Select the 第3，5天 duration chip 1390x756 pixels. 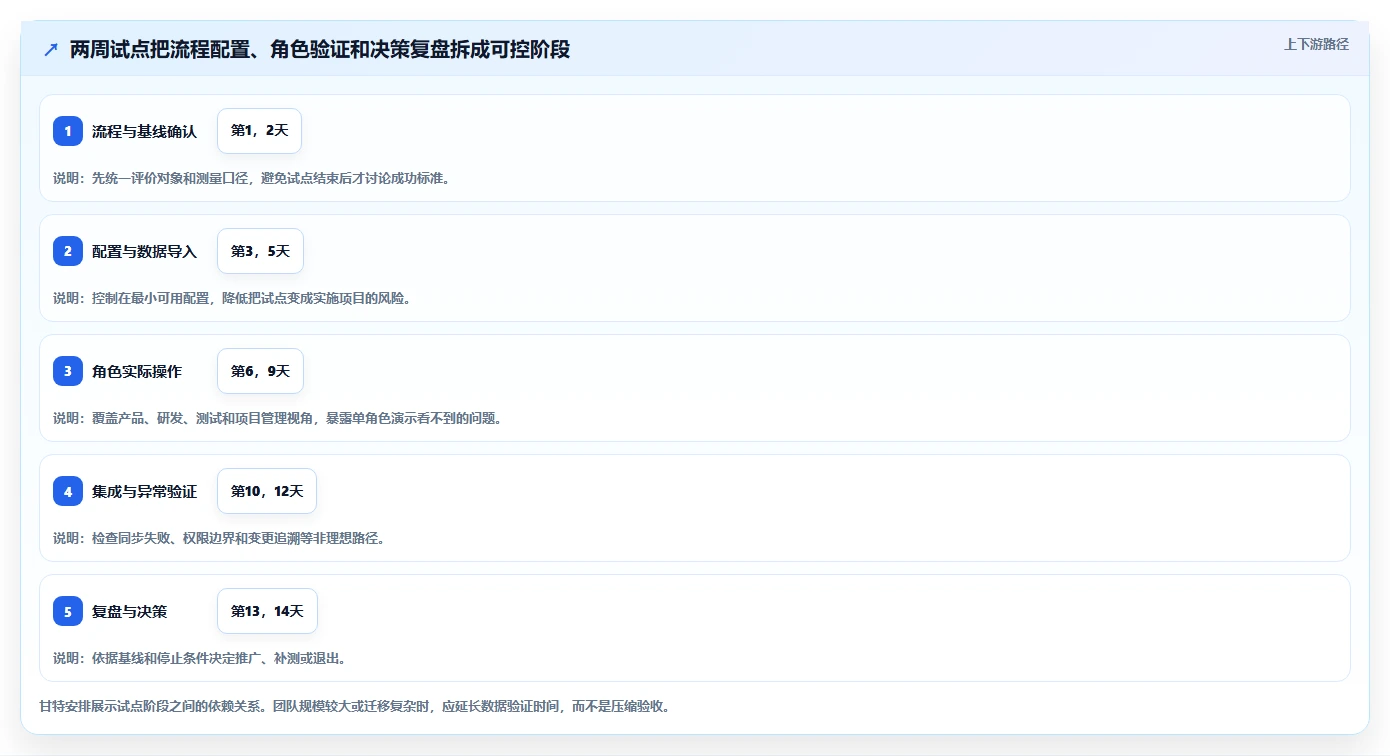point(260,251)
